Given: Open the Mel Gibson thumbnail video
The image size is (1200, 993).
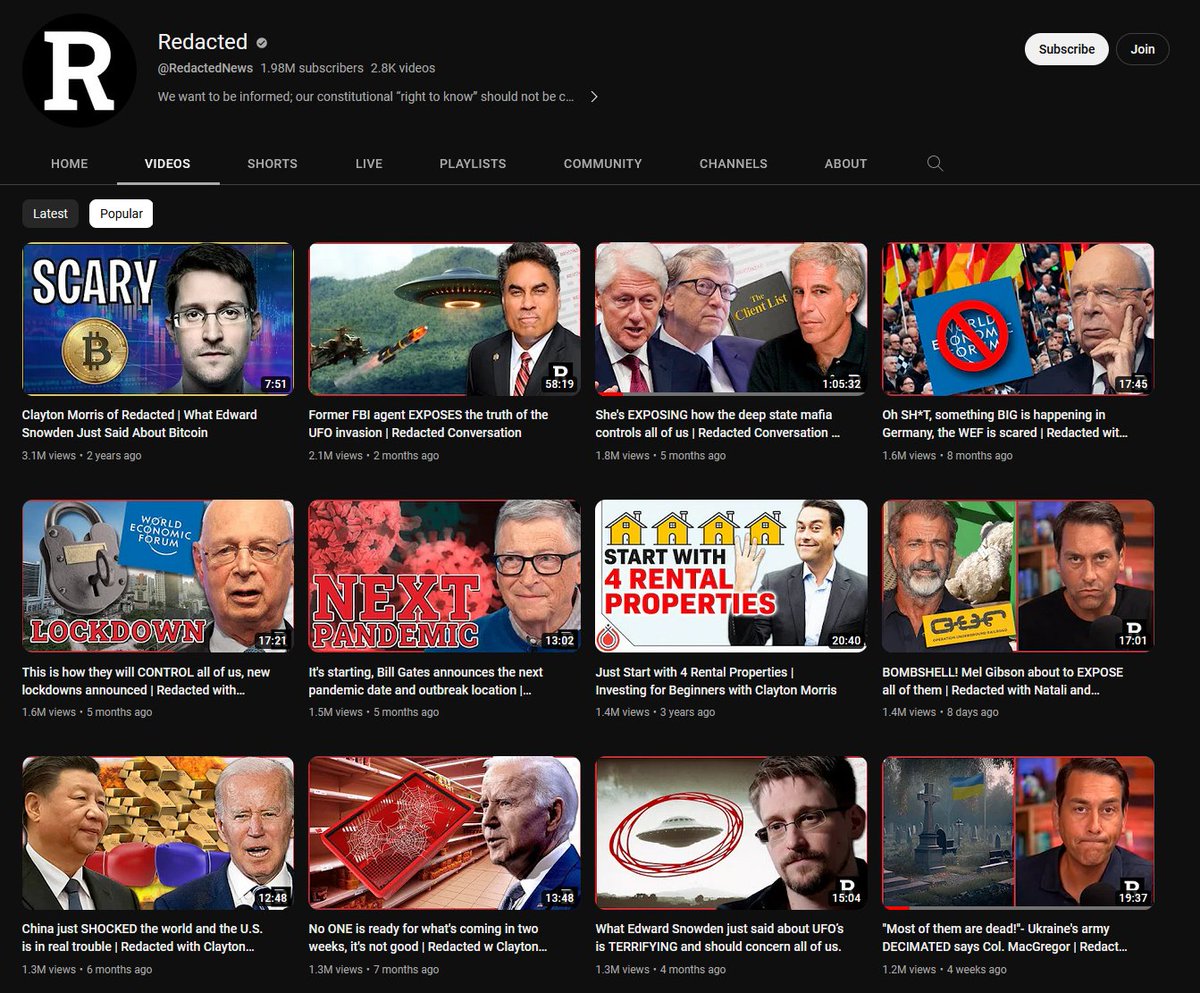Looking at the screenshot, I should pos(1018,576).
